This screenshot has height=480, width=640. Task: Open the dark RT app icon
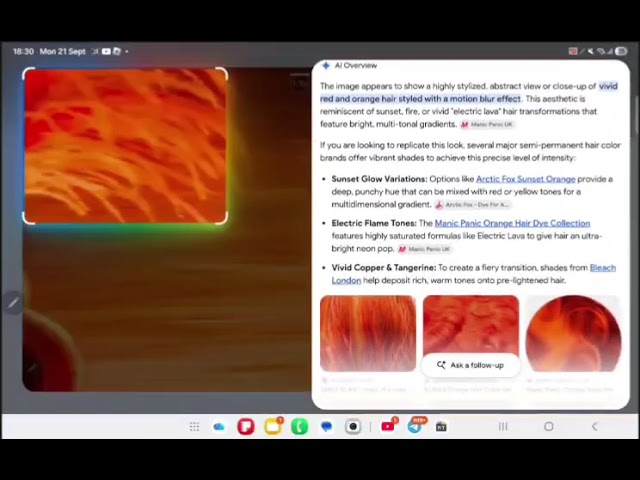441,427
